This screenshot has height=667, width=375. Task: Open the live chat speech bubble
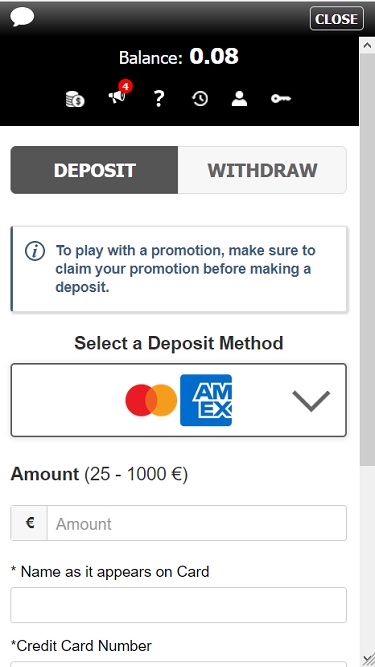tap(22, 17)
